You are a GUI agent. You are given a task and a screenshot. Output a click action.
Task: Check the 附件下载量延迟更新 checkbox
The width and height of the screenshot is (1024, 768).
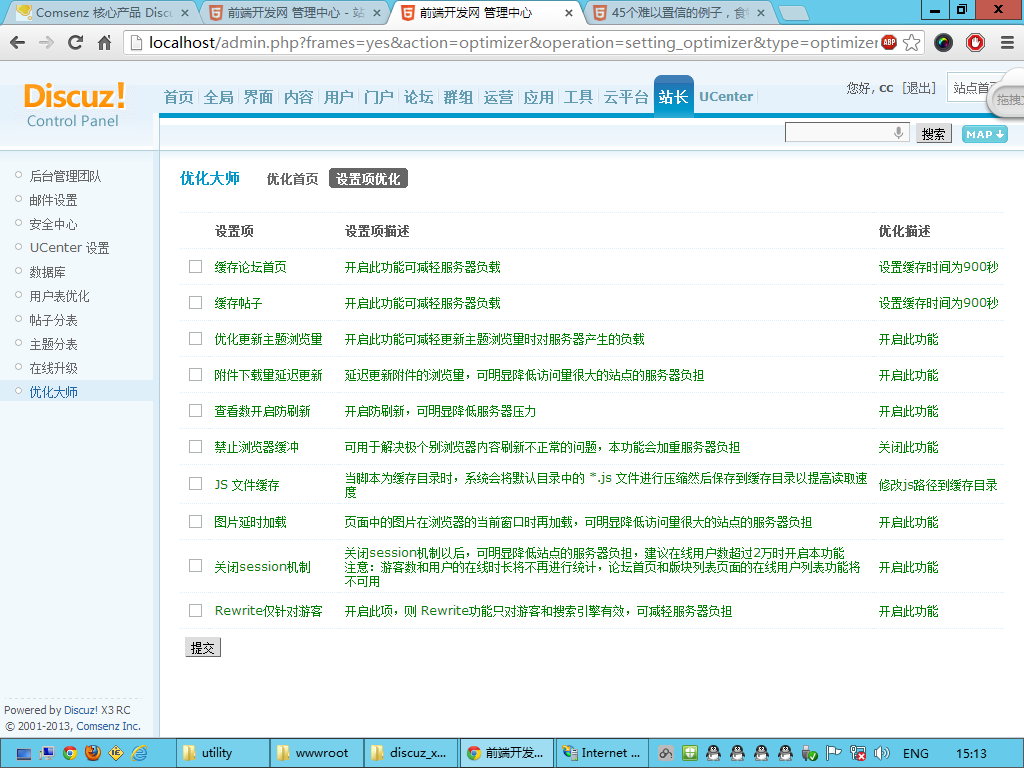(195, 374)
